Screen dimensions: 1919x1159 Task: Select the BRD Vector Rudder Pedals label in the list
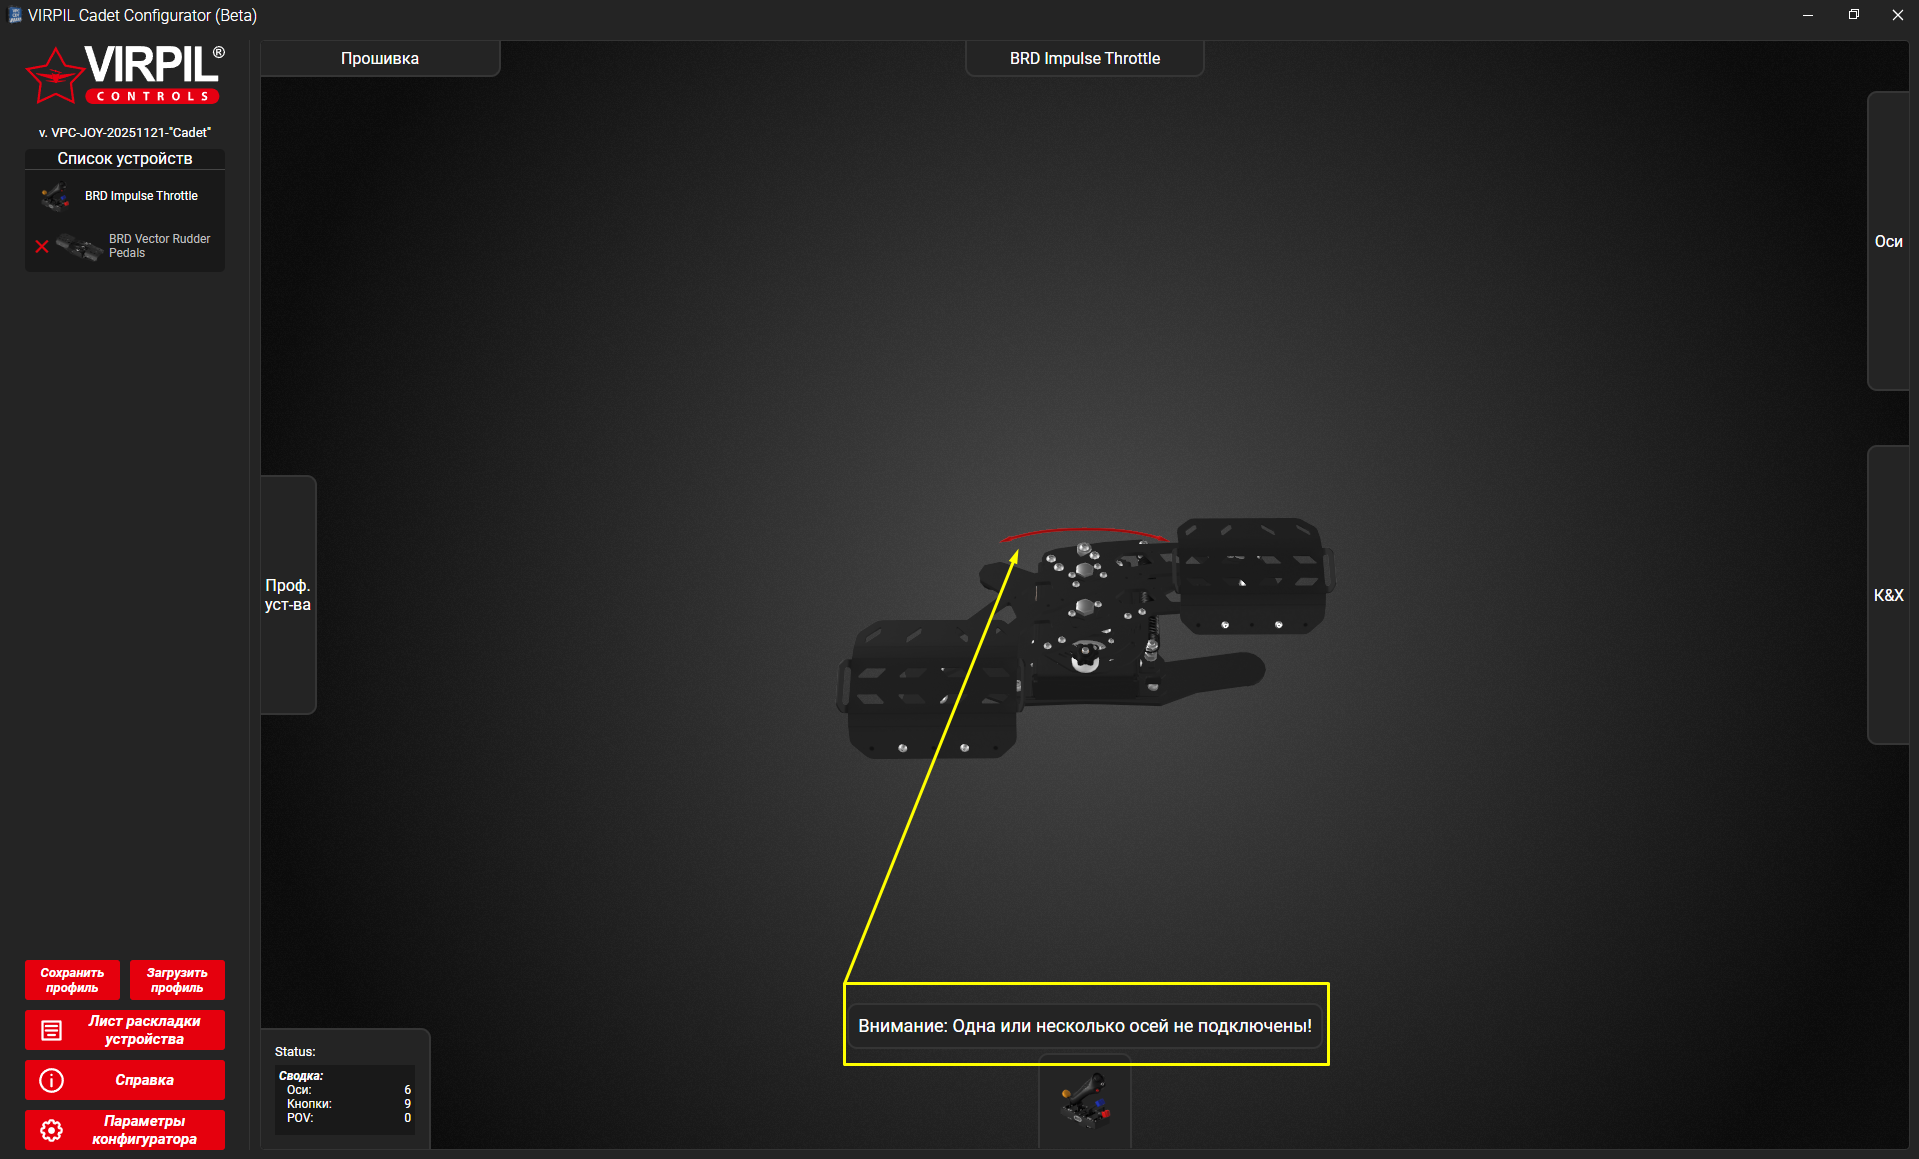pyautogui.click(x=159, y=246)
